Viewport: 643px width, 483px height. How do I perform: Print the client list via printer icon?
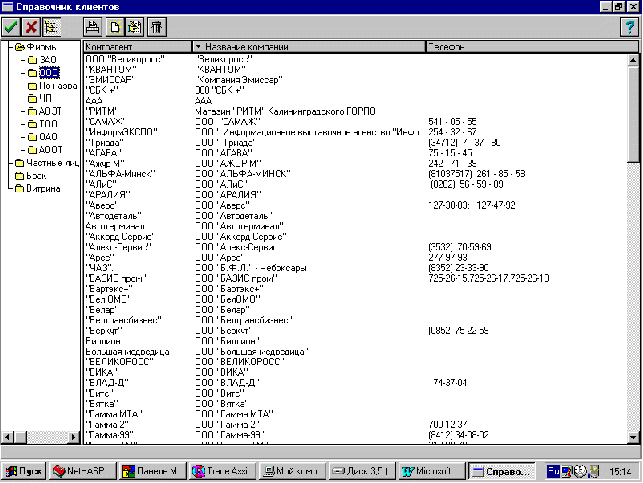pos(93,27)
